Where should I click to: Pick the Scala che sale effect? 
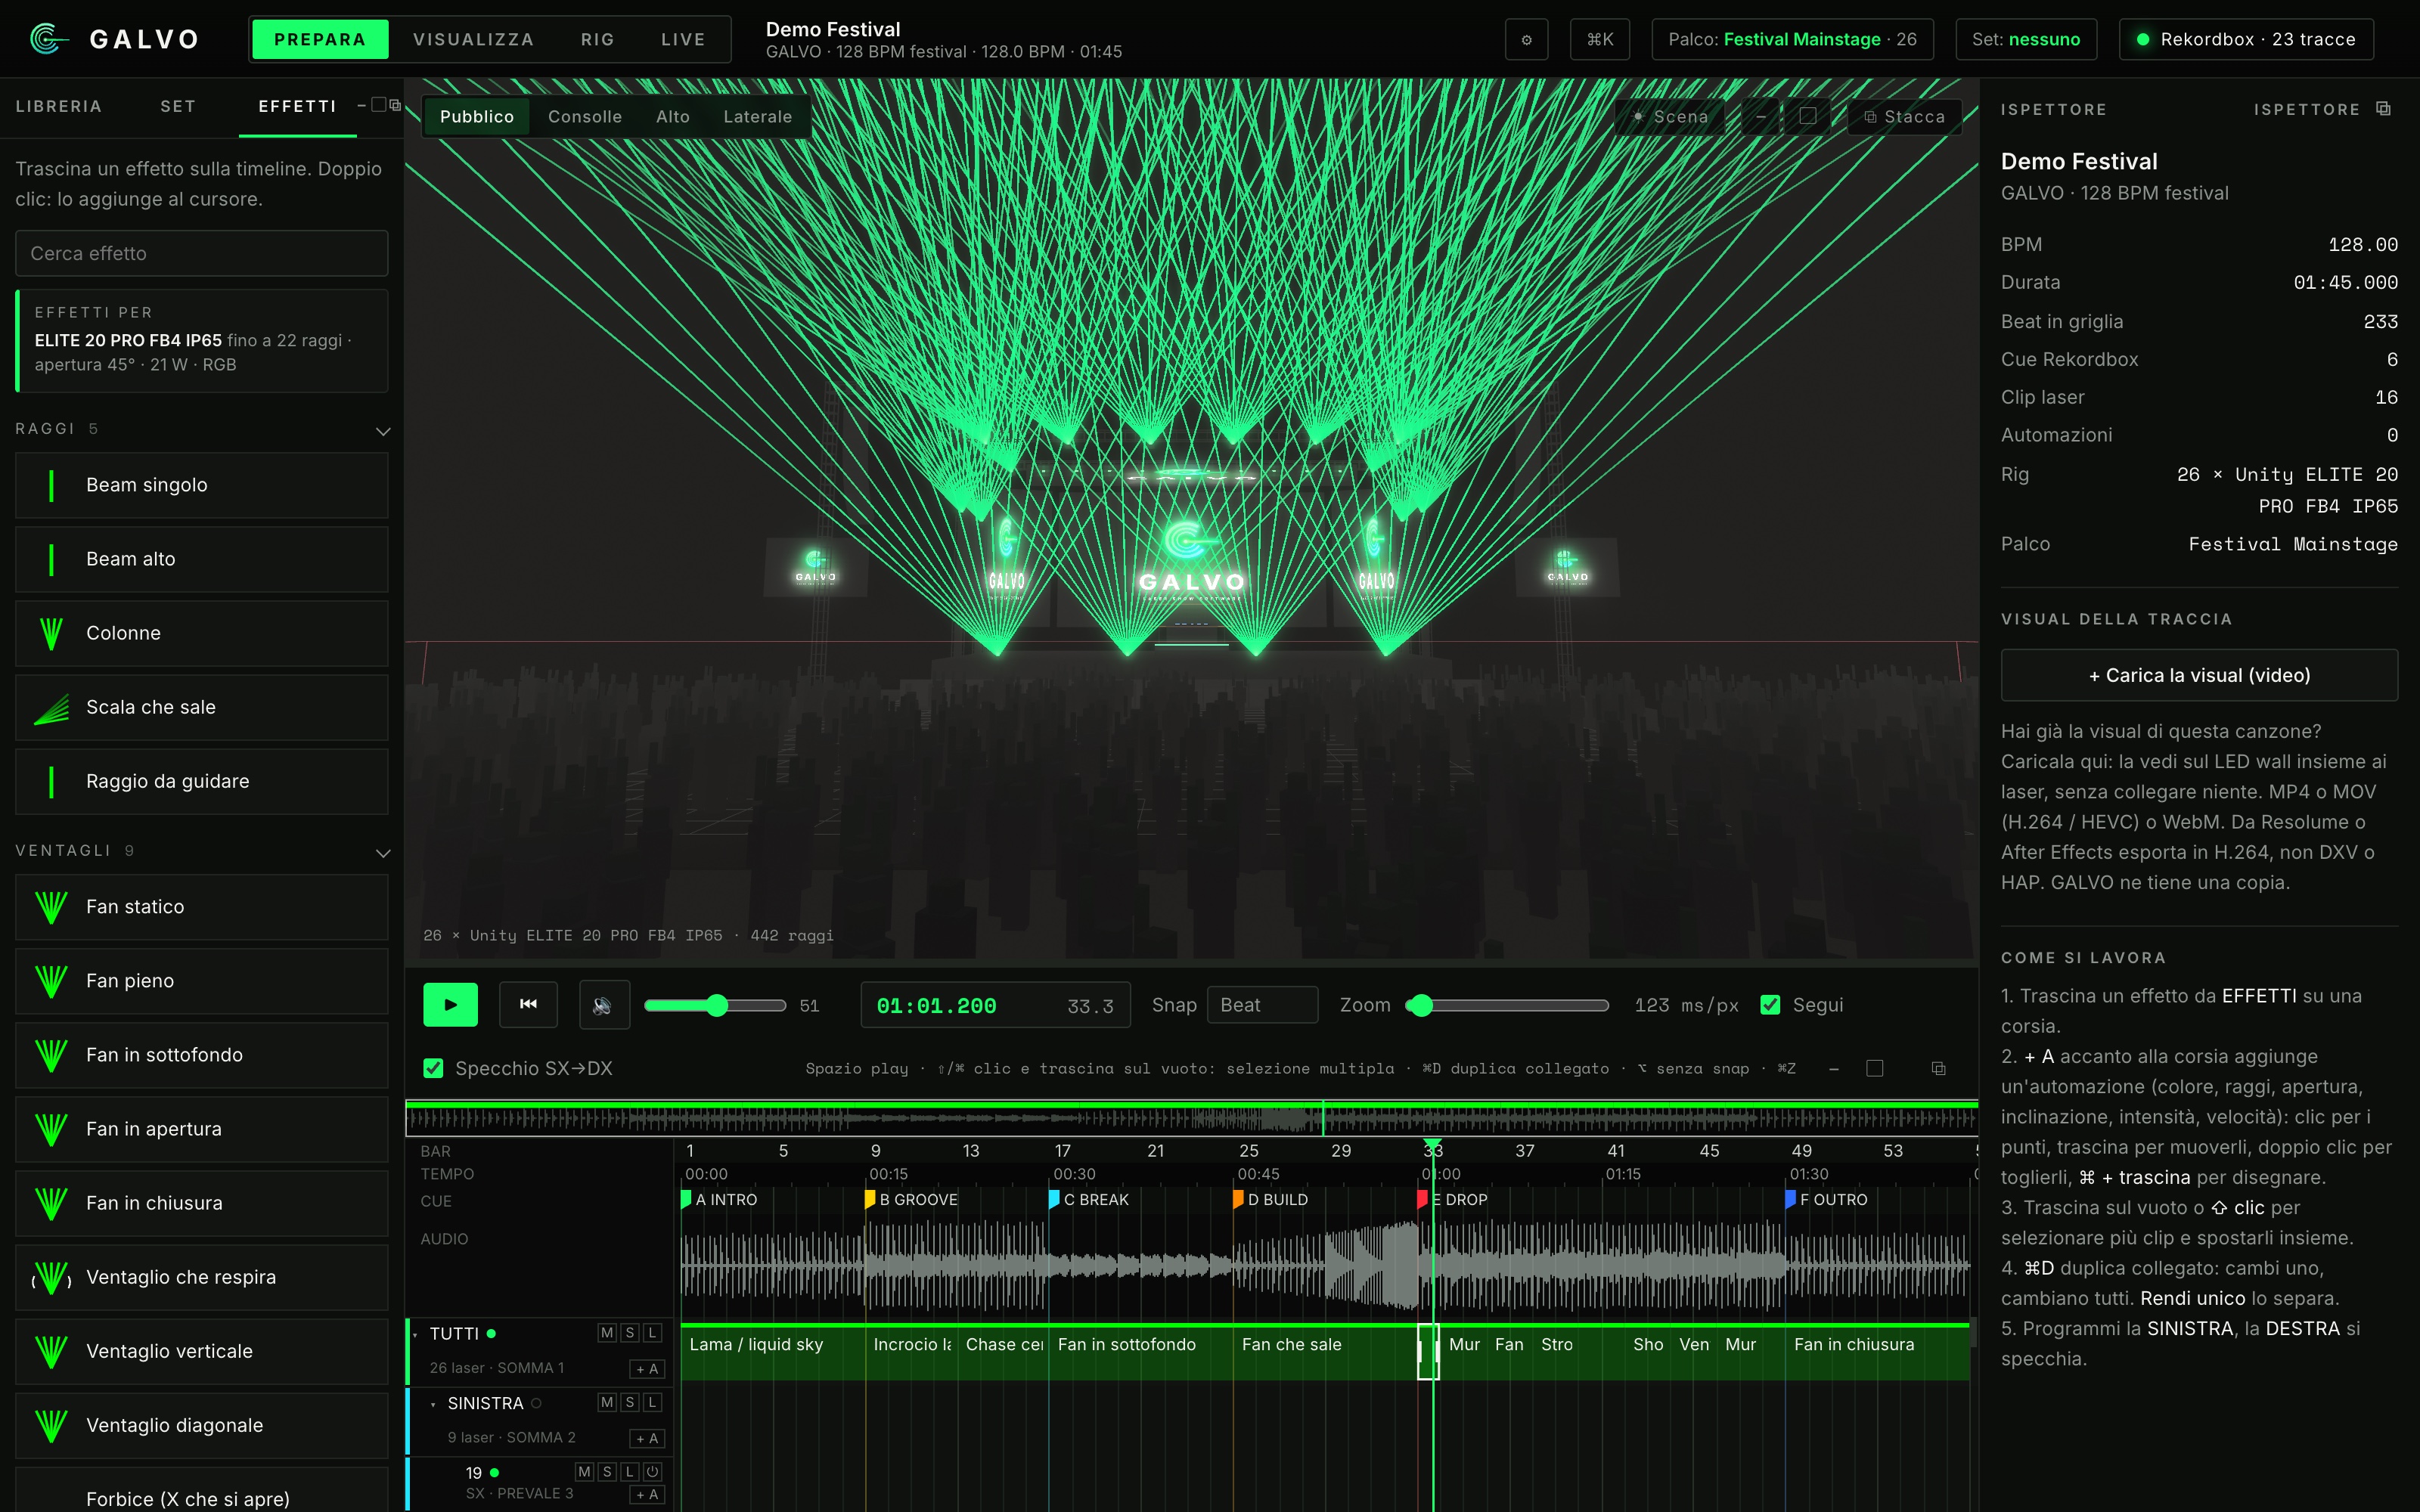click(x=202, y=707)
